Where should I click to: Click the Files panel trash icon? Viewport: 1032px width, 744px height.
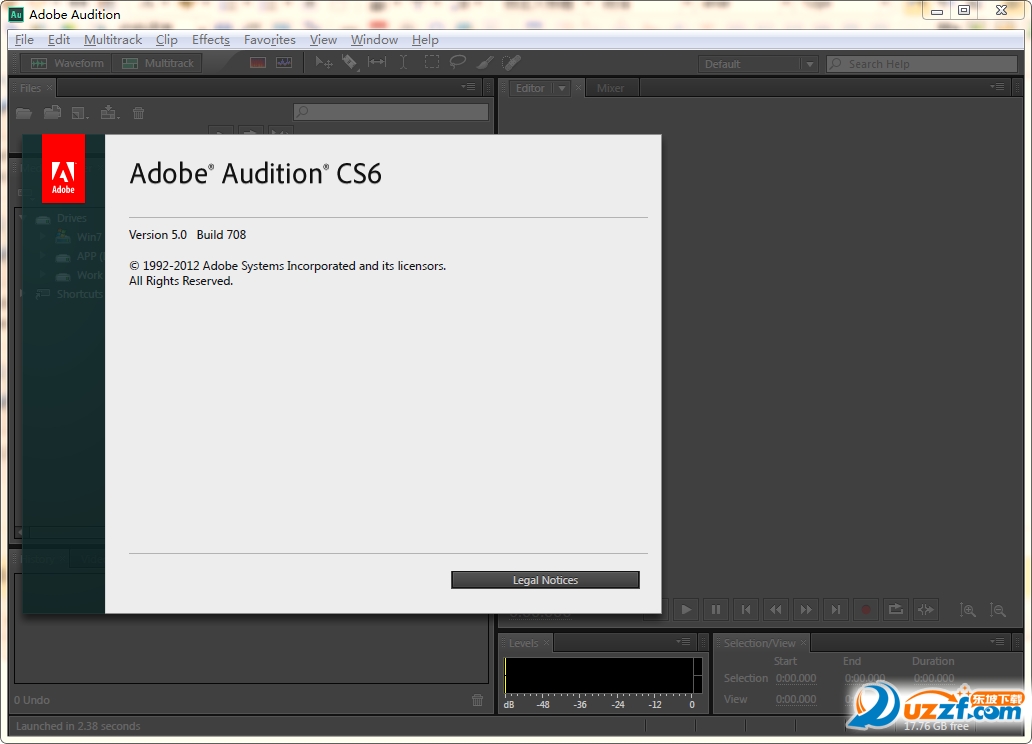(x=138, y=113)
